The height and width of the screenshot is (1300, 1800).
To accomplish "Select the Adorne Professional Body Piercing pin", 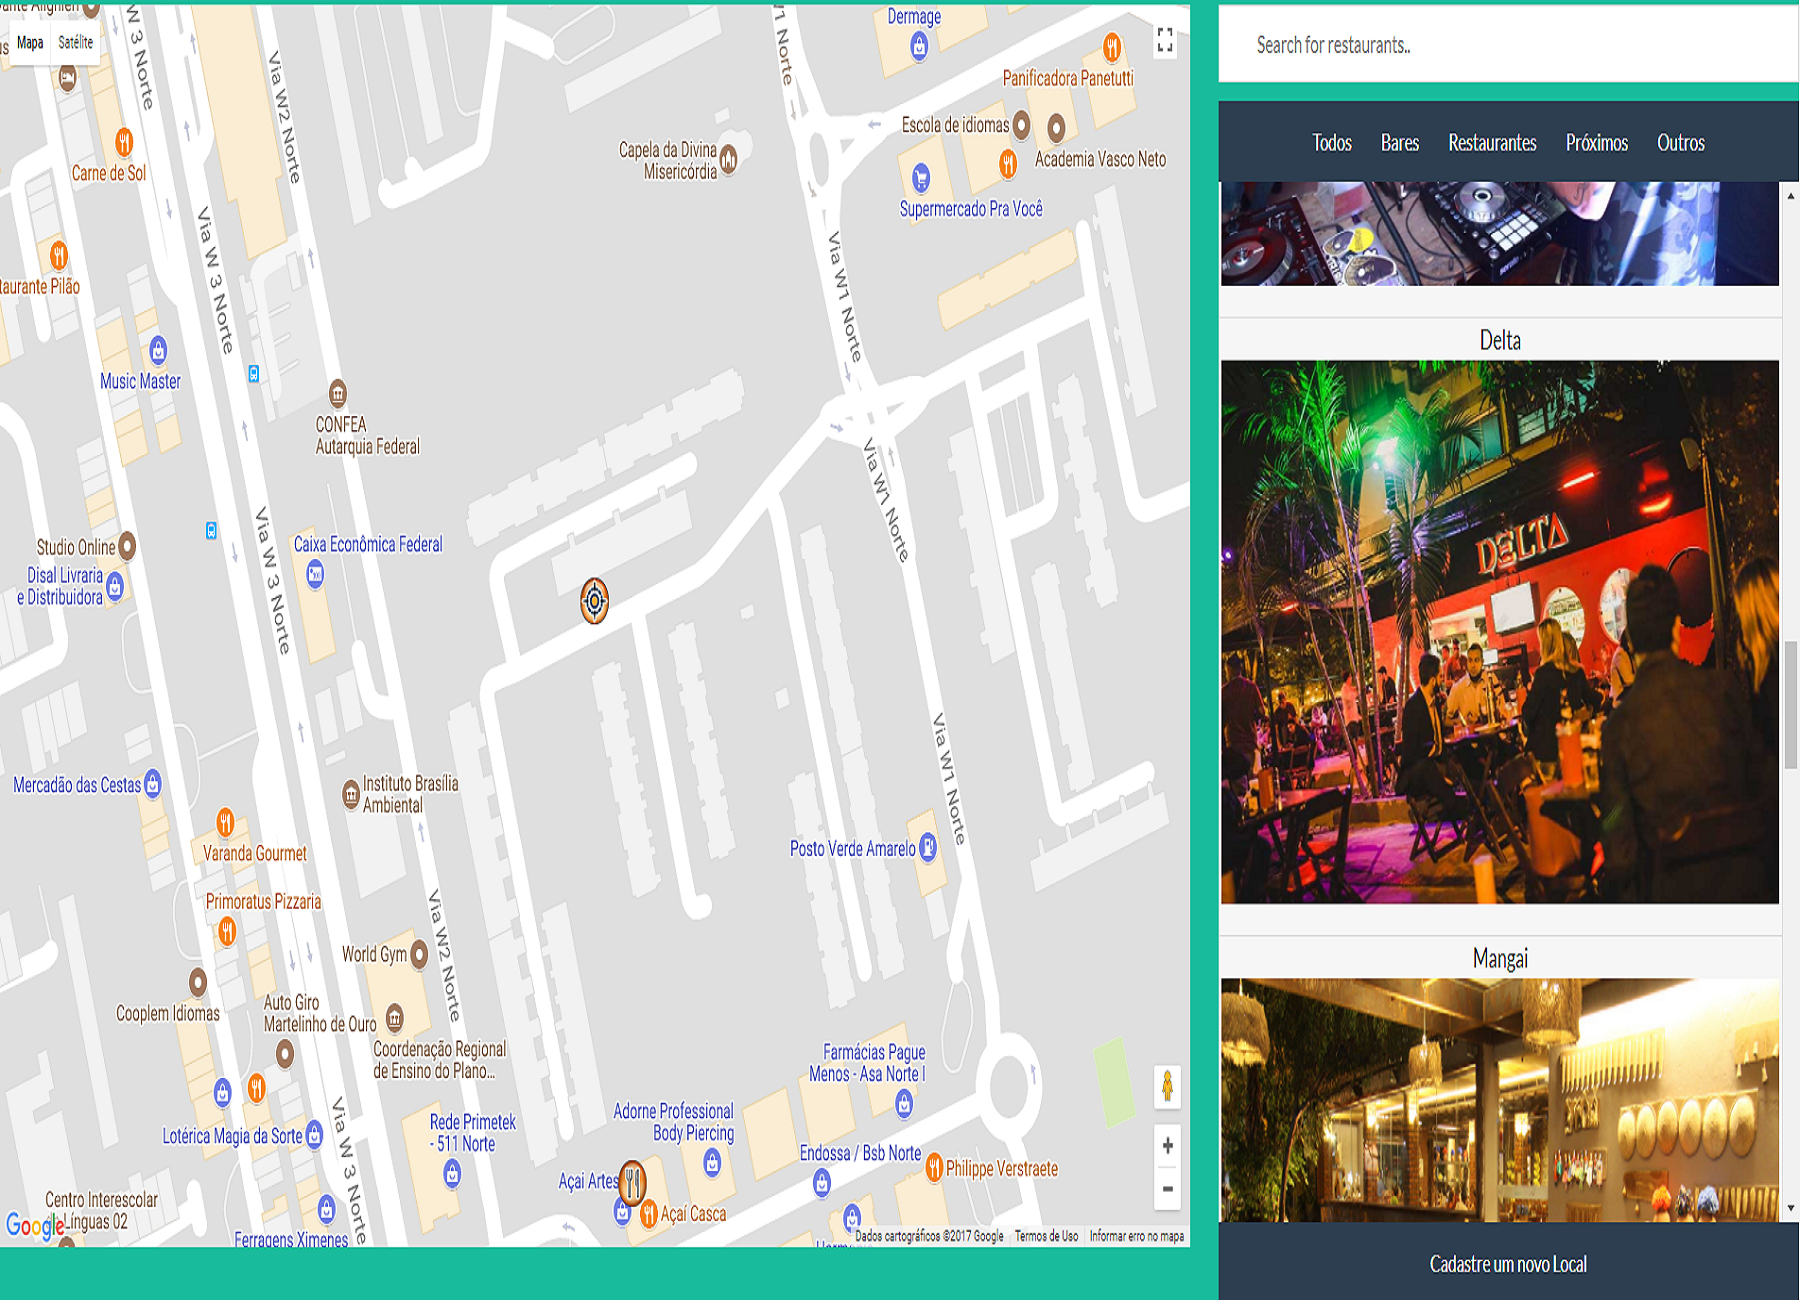I will tap(712, 1162).
